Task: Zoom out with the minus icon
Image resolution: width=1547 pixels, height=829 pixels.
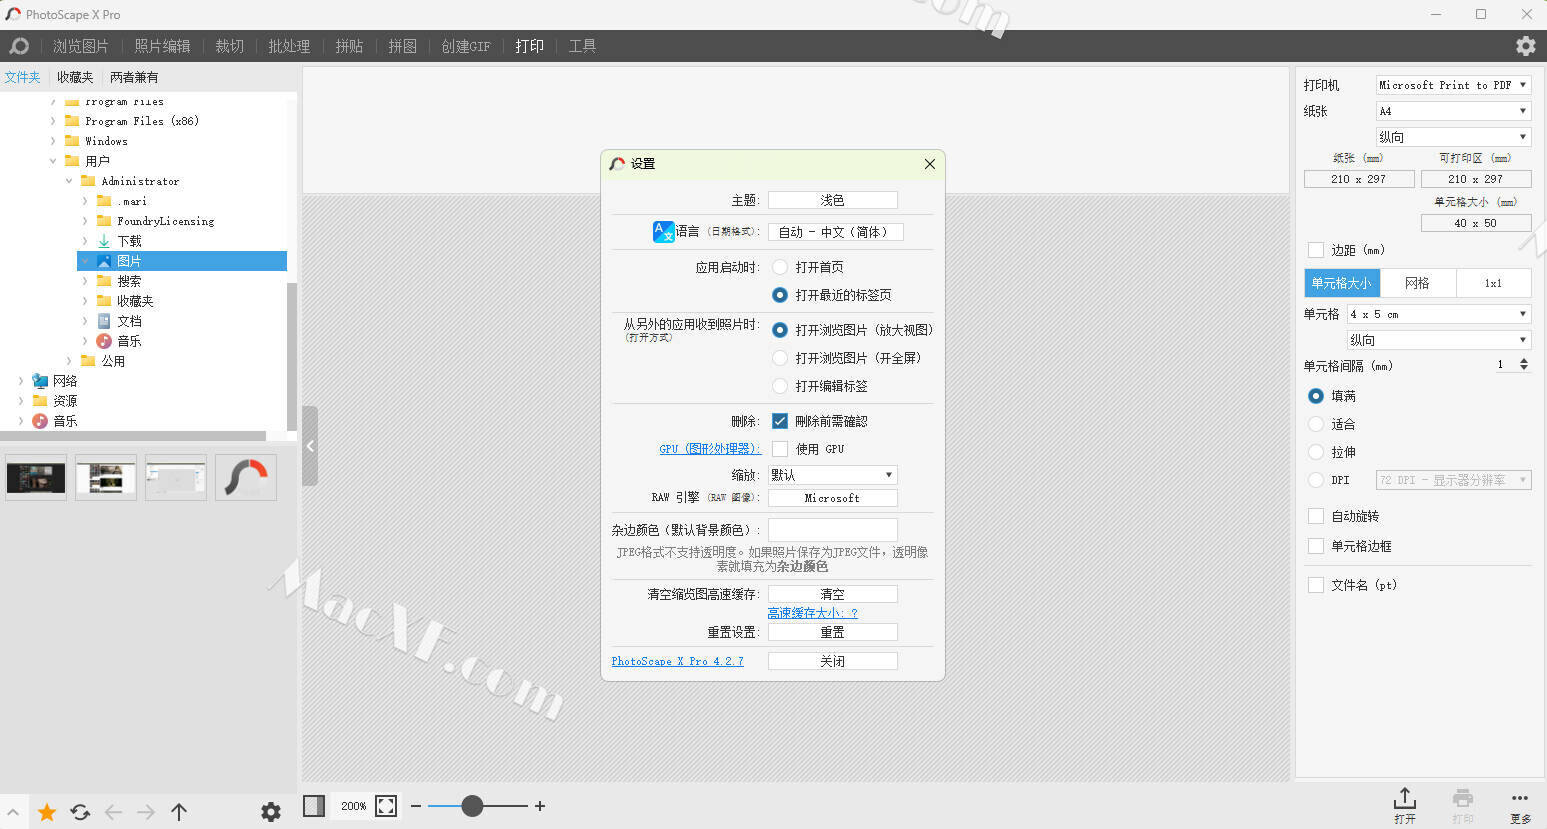Action: pyautogui.click(x=416, y=806)
